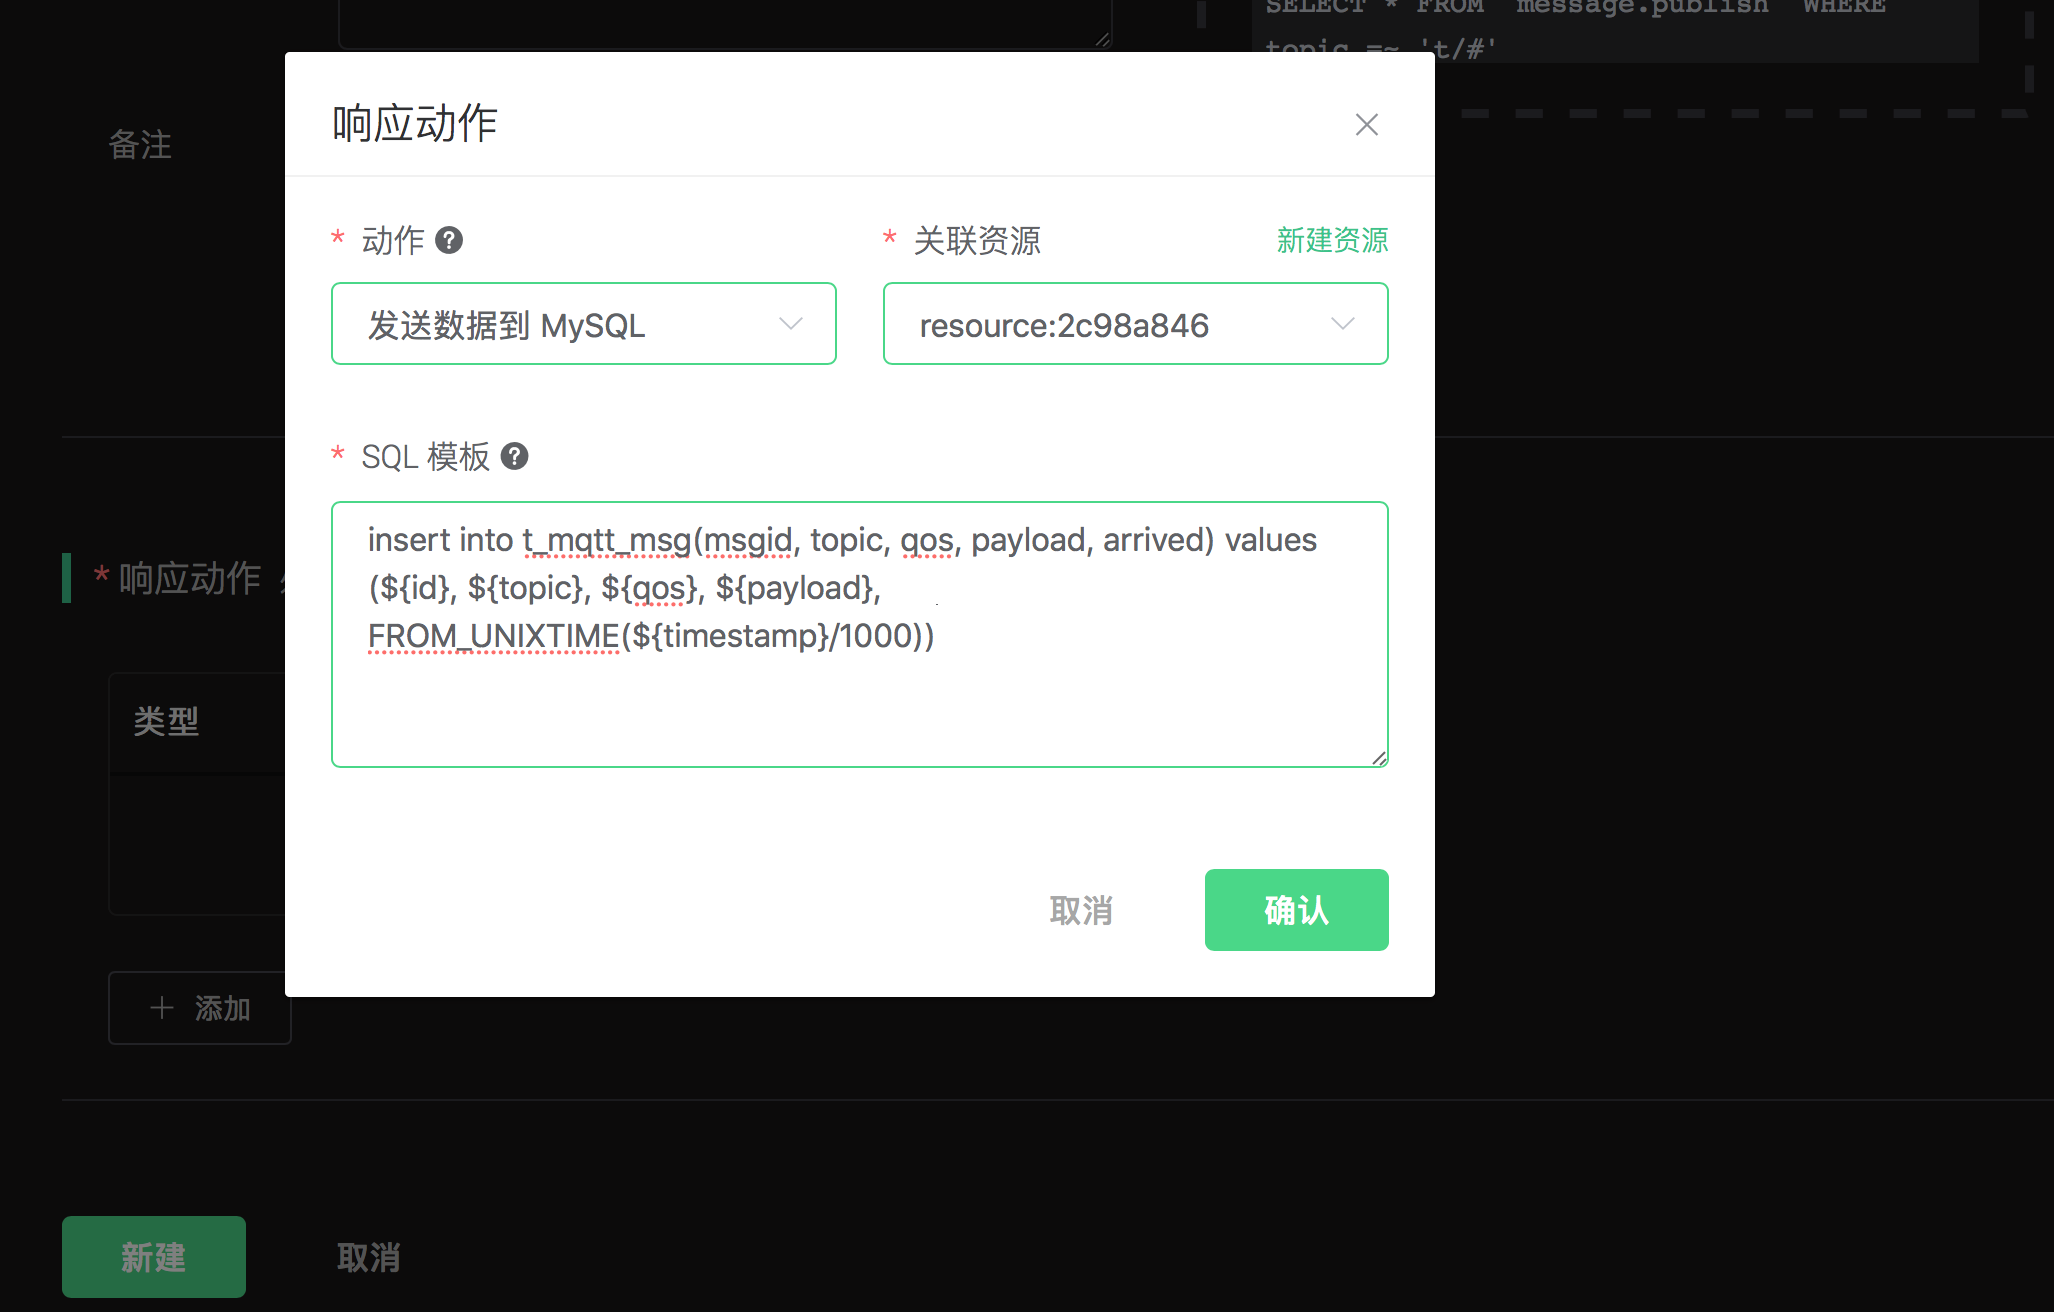Click 取消 inside the dialog
2054x1312 pixels.
(x=1080, y=910)
